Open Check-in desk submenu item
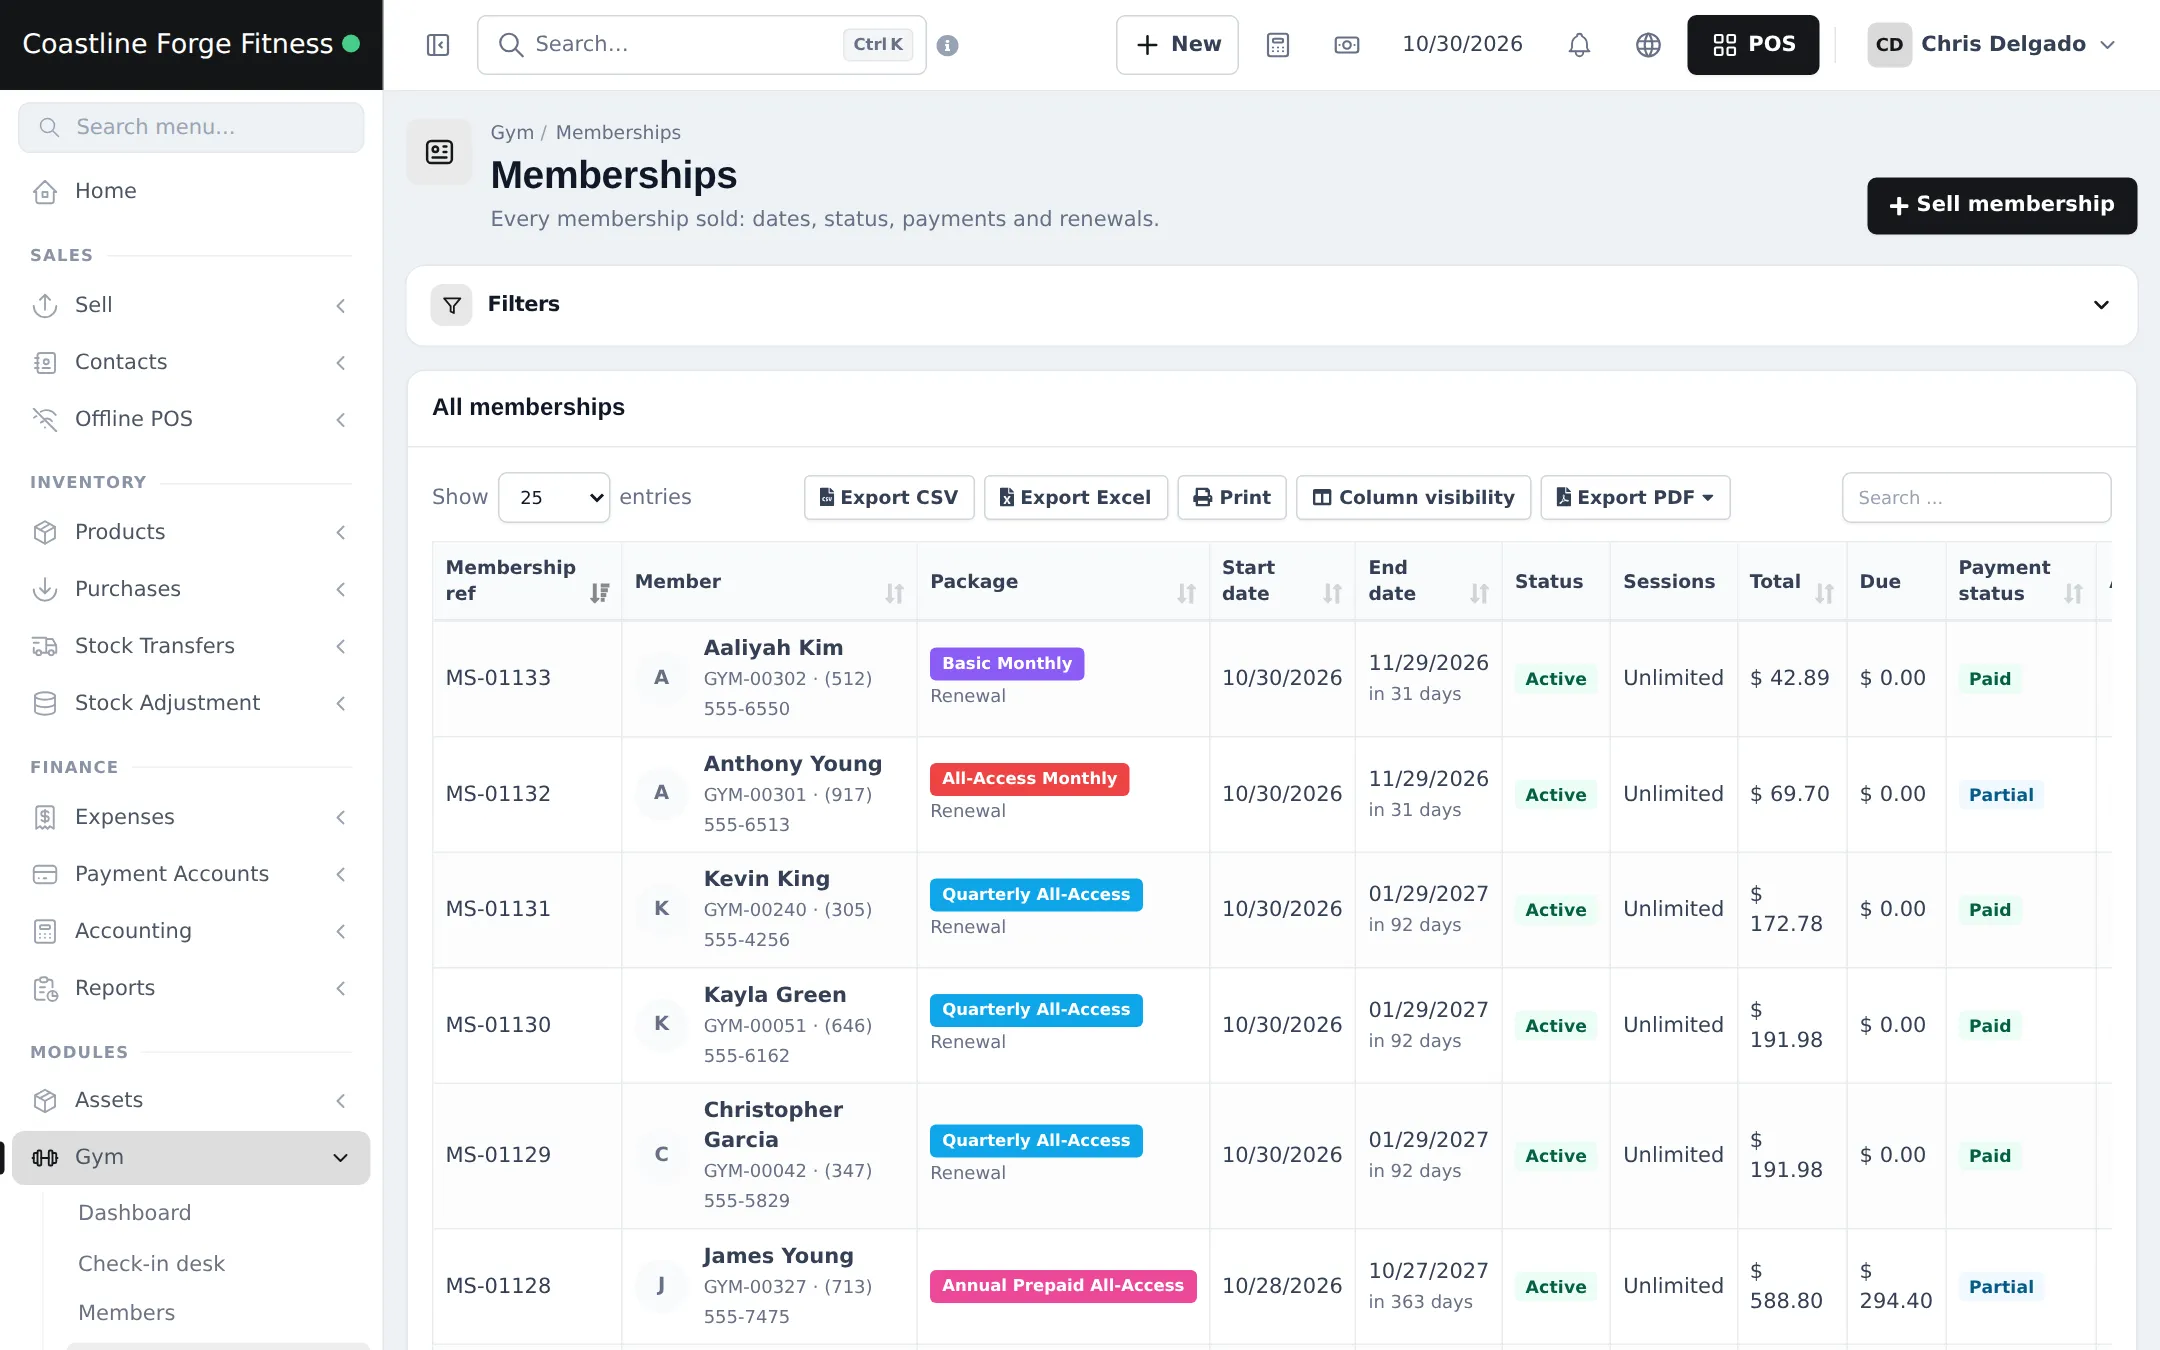Image resolution: width=2160 pixels, height=1350 pixels. [151, 1264]
